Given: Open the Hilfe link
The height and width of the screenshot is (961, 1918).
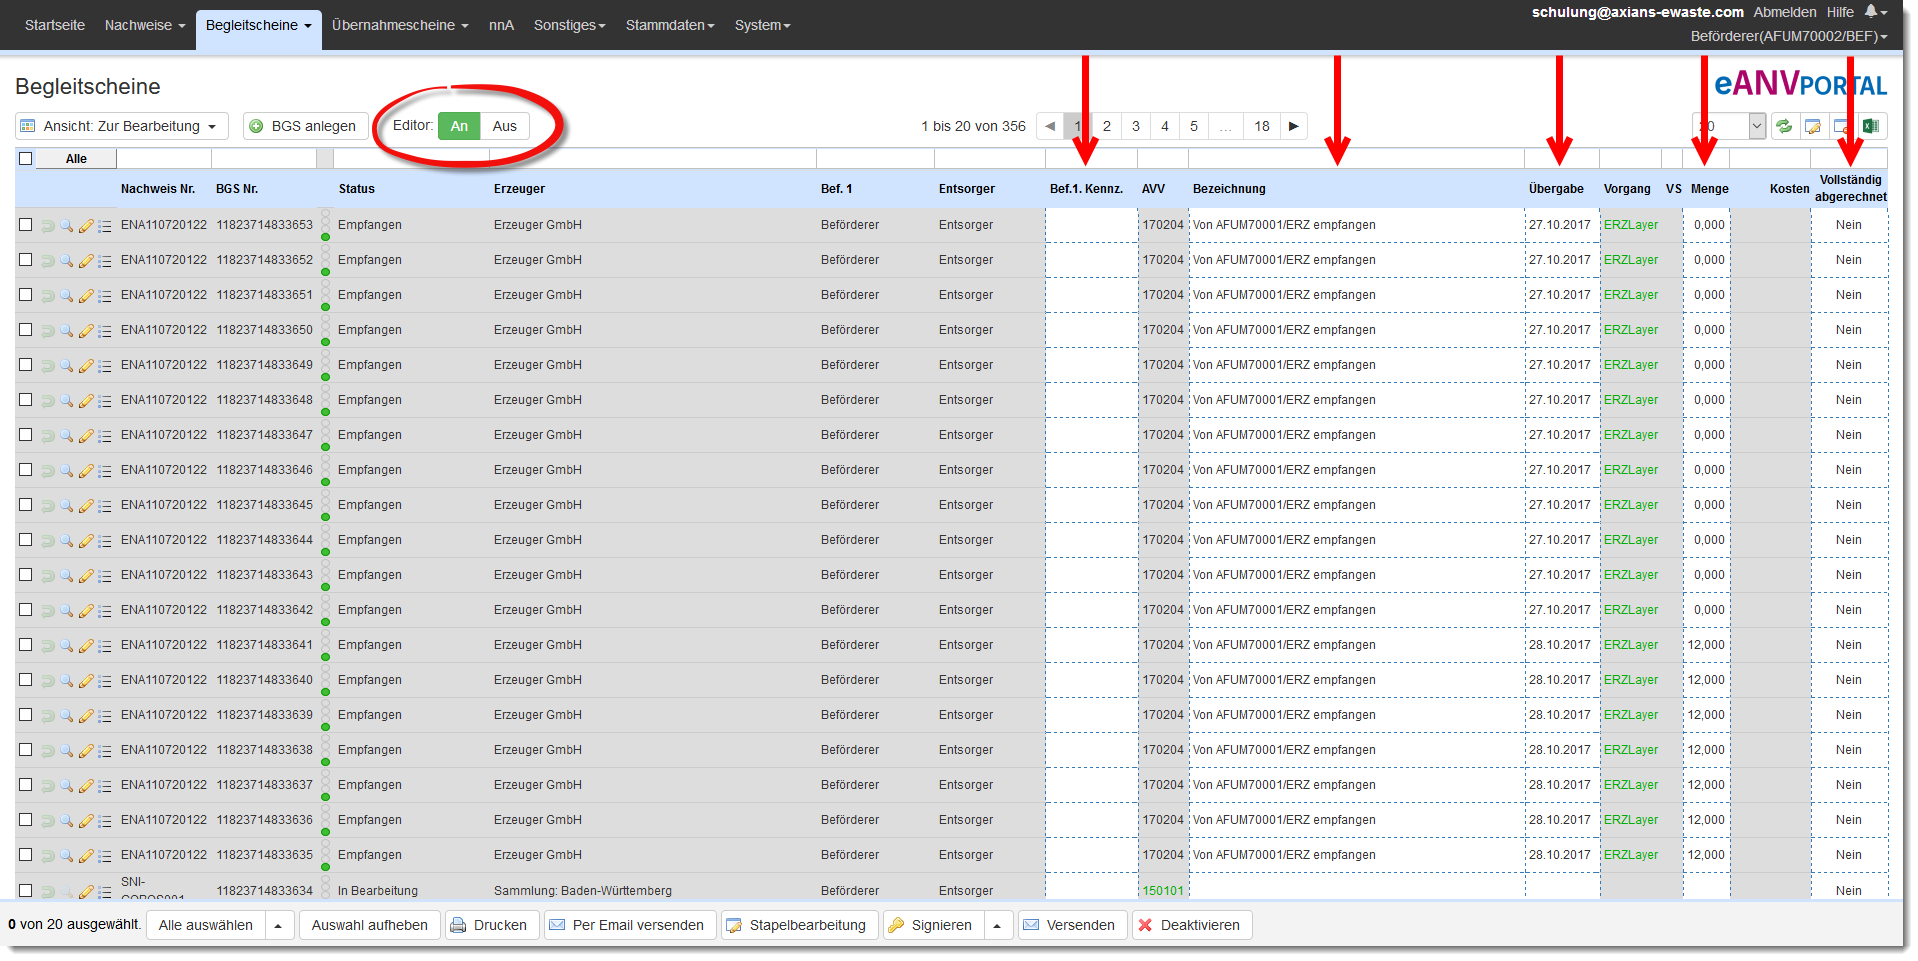Looking at the screenshot, I should pos(1840,12).
